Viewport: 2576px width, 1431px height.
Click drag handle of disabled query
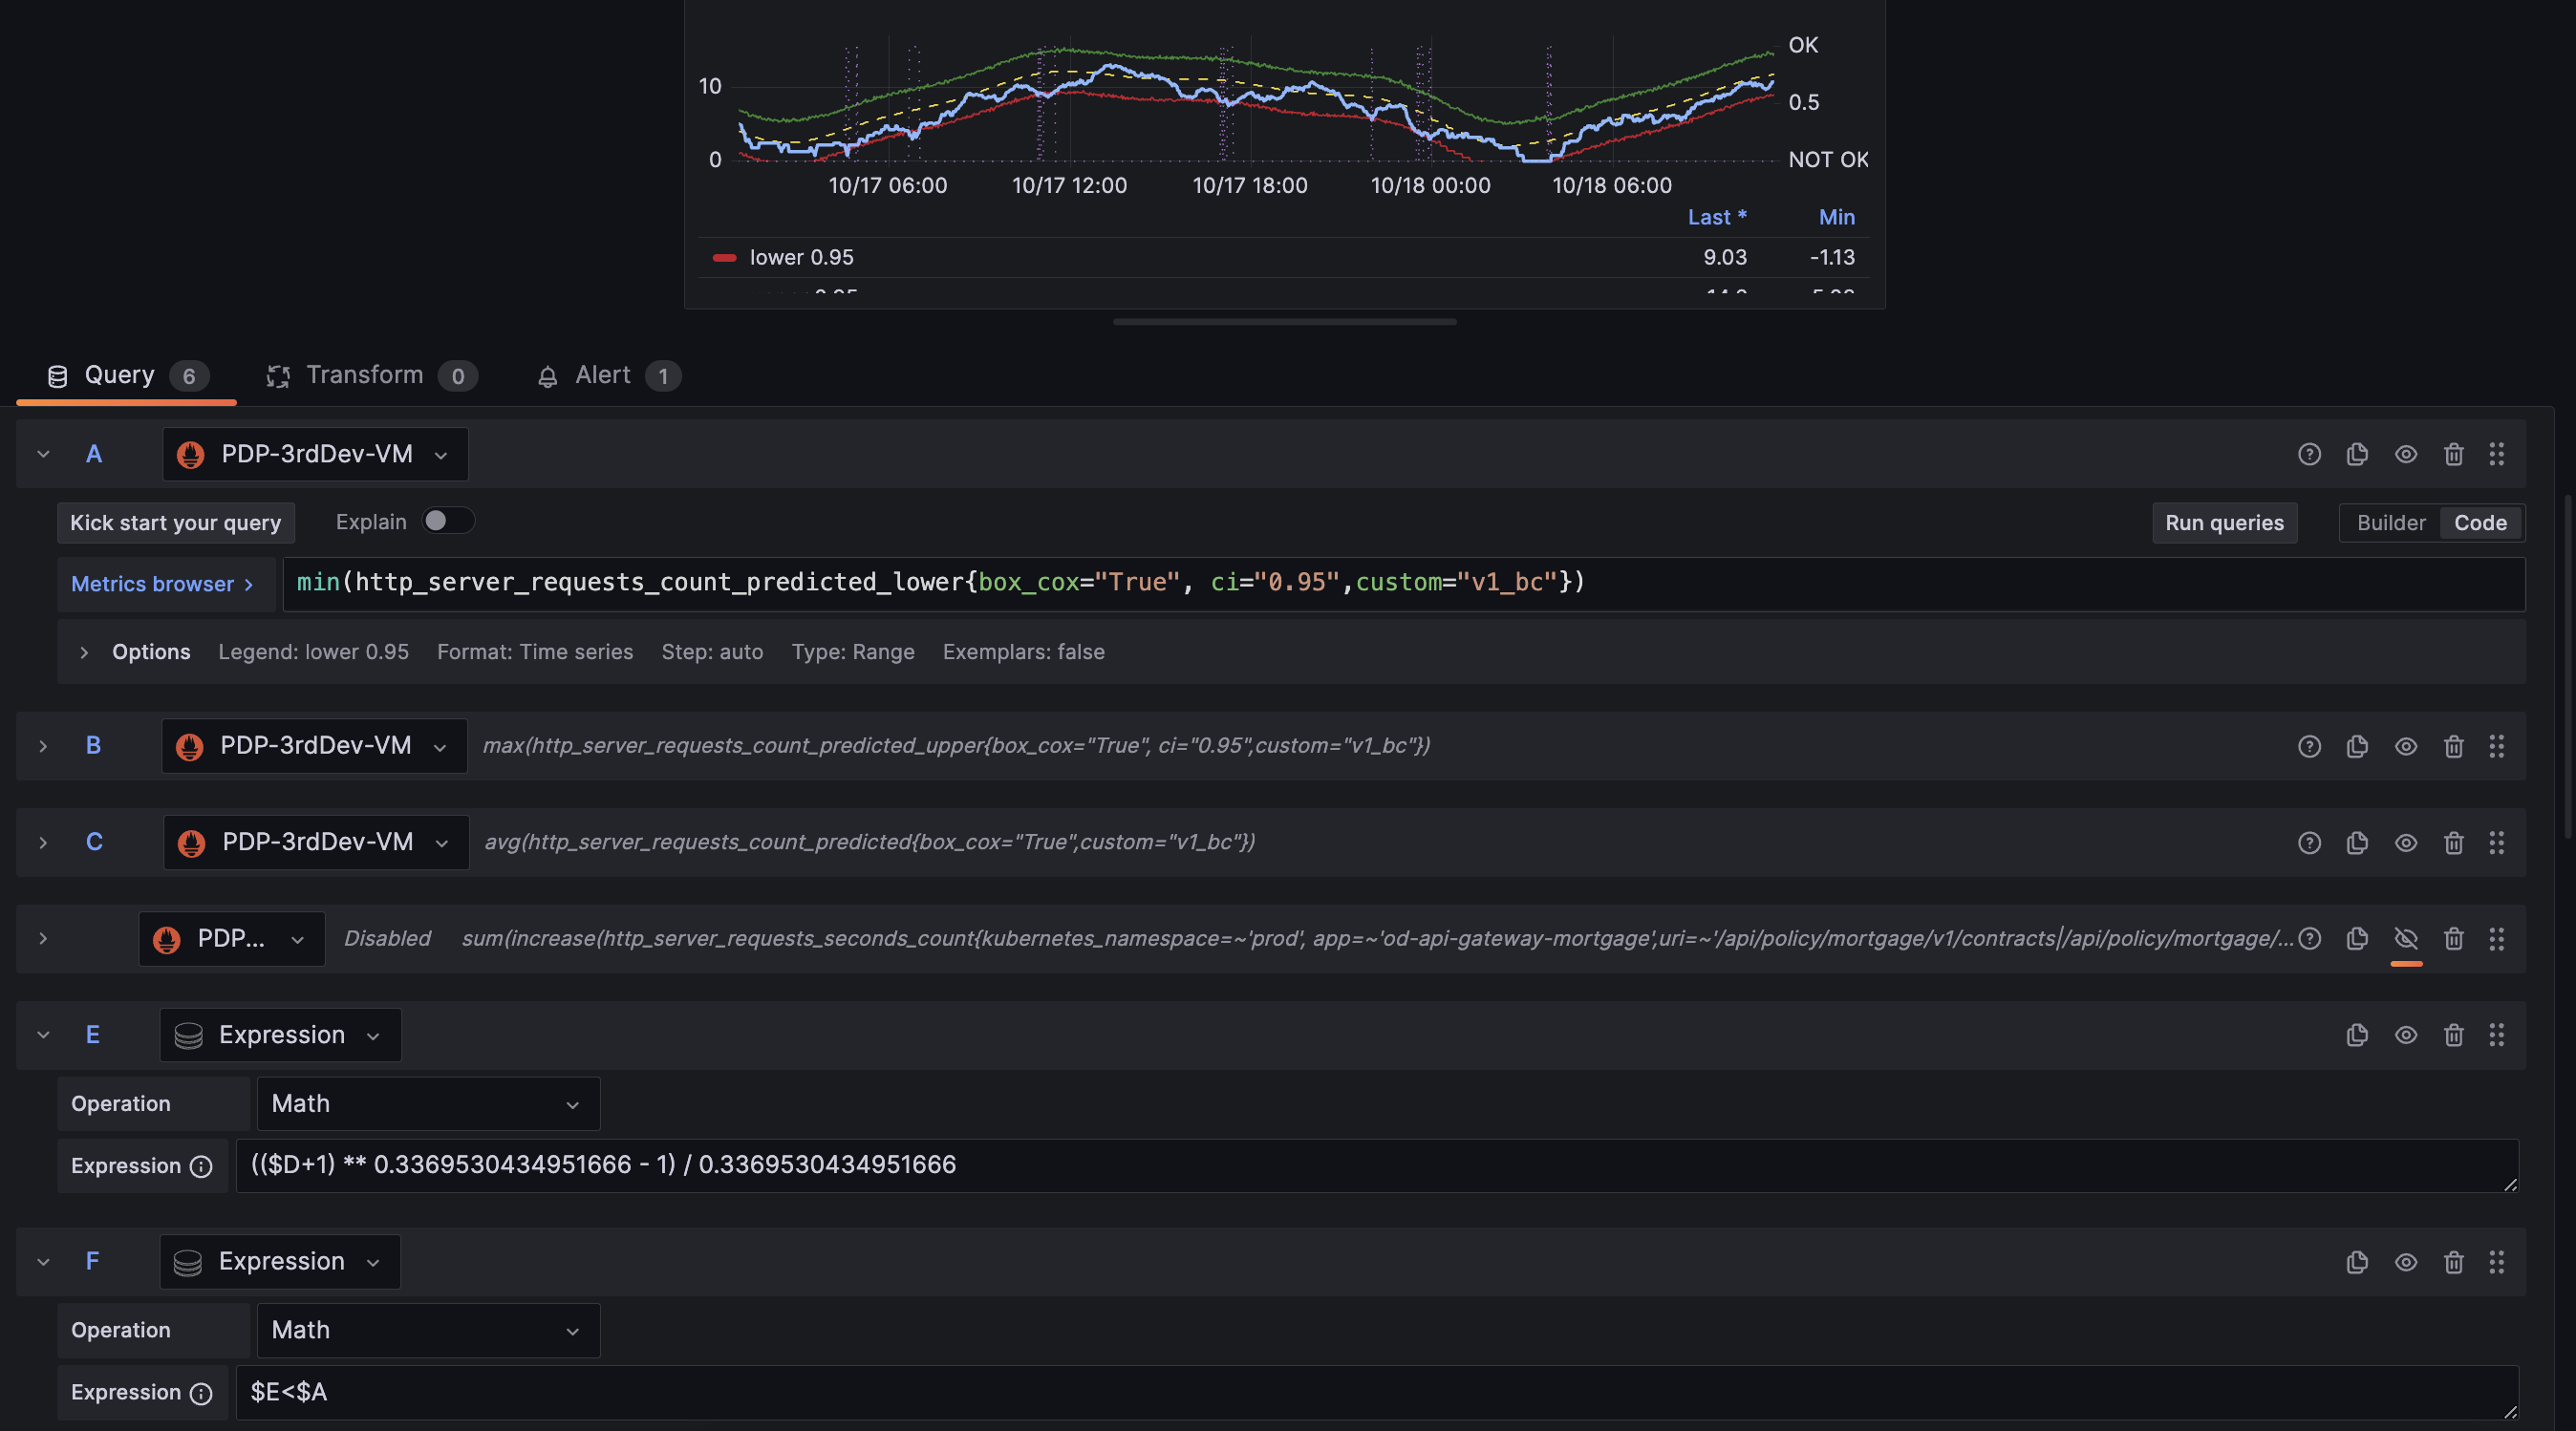point(2497,939)
